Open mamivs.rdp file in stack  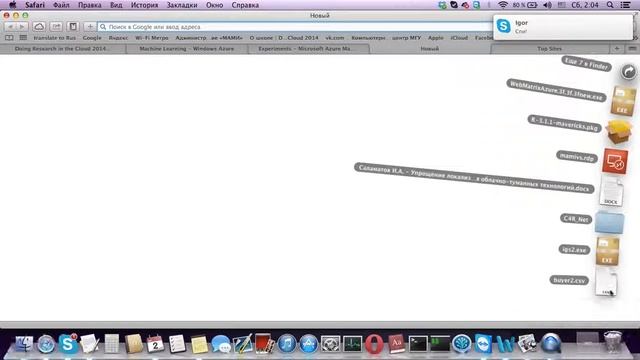click(x=615, y=161)
